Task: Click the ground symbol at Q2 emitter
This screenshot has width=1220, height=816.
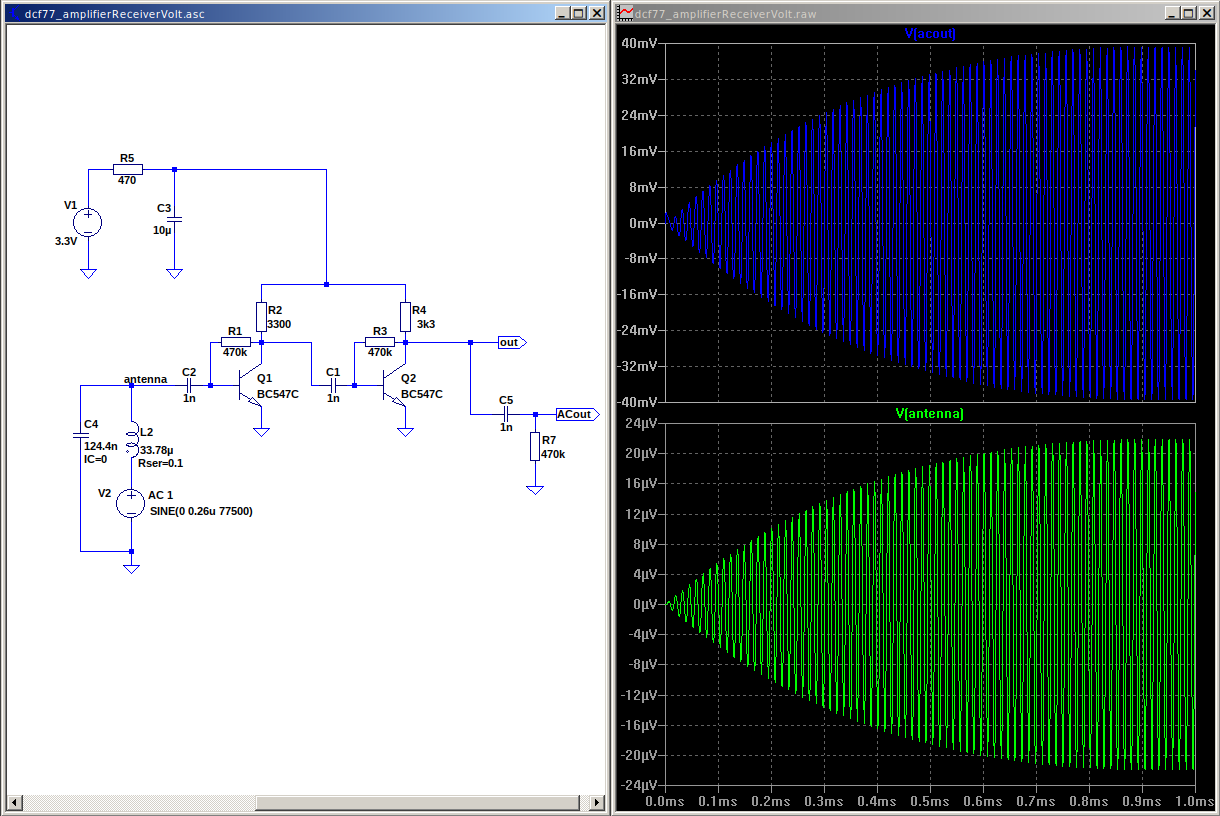Action: point(405,432)
